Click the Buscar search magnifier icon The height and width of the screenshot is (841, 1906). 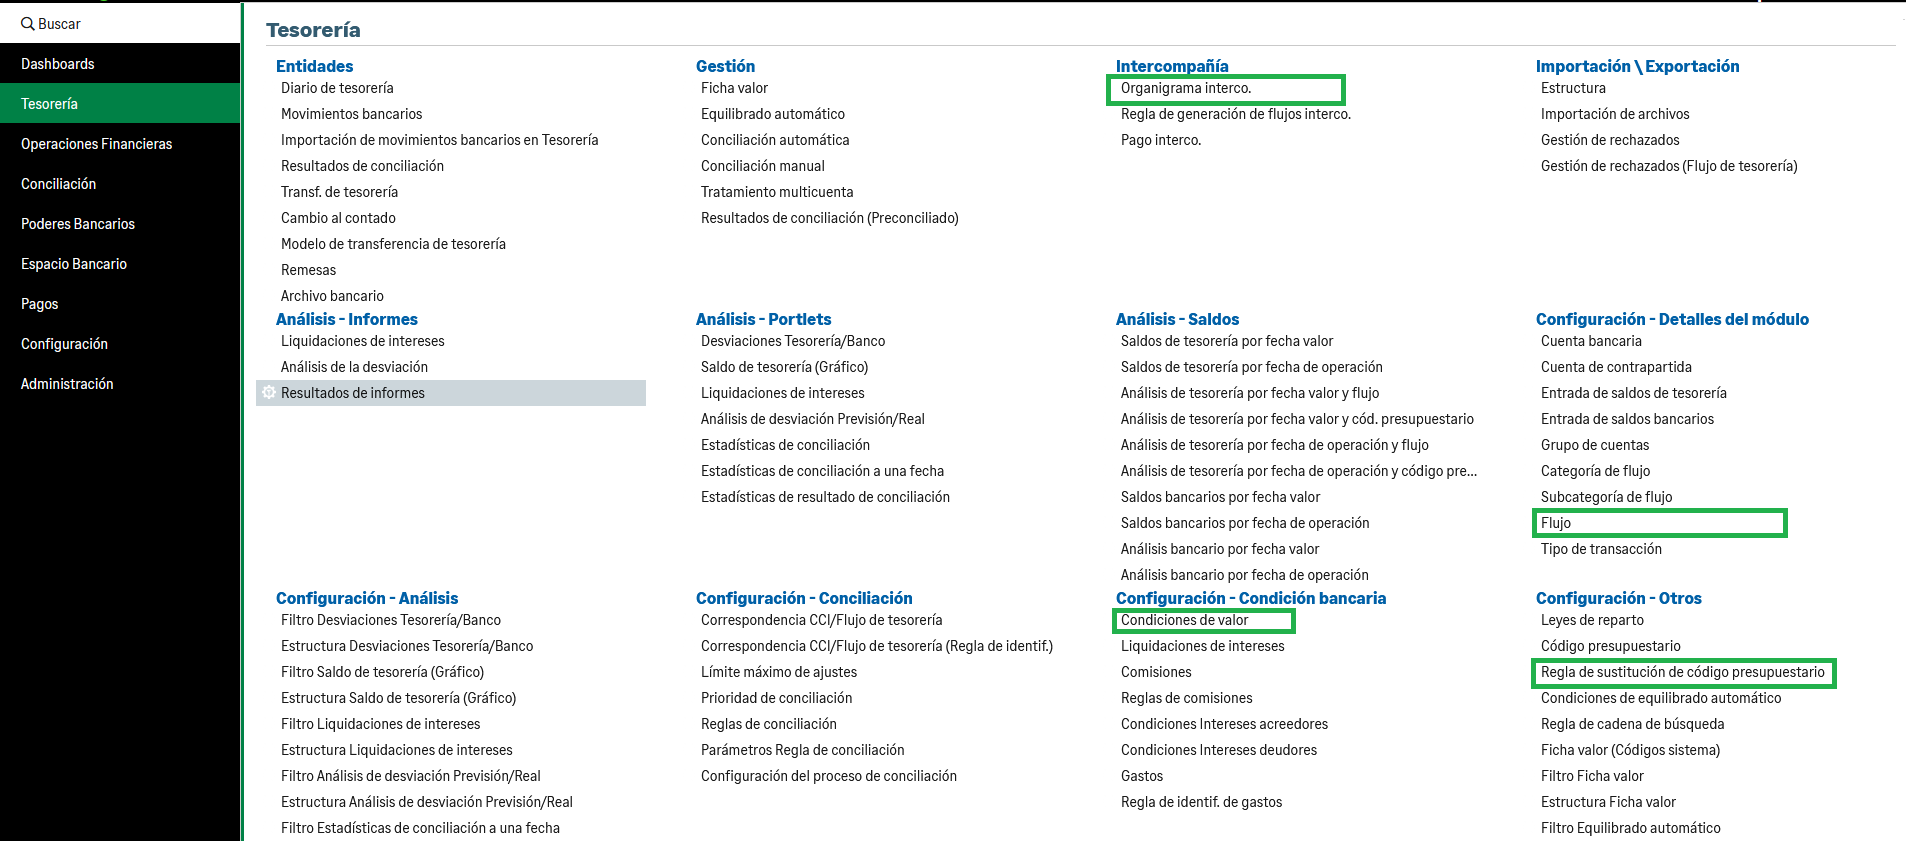coord(28,23)
